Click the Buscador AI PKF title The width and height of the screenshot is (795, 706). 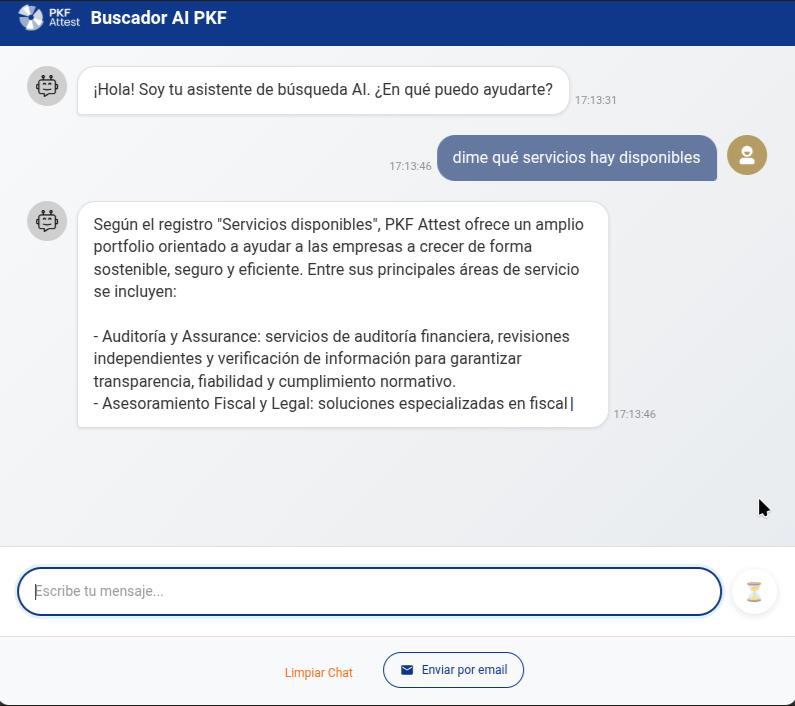[158, 17]
